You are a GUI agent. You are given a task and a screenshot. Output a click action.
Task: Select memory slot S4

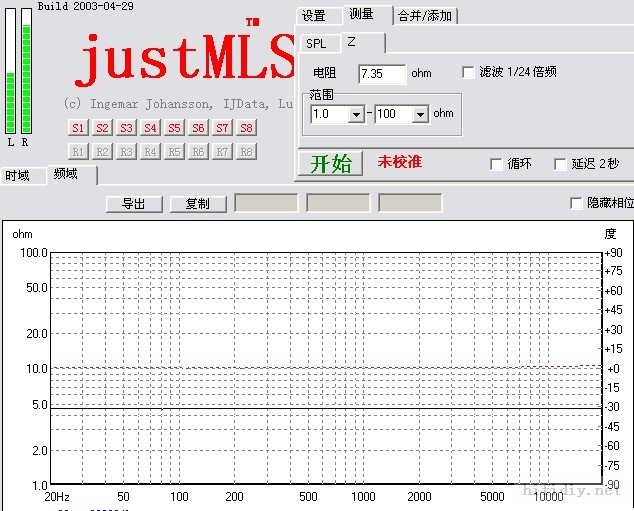pos(150,128)
